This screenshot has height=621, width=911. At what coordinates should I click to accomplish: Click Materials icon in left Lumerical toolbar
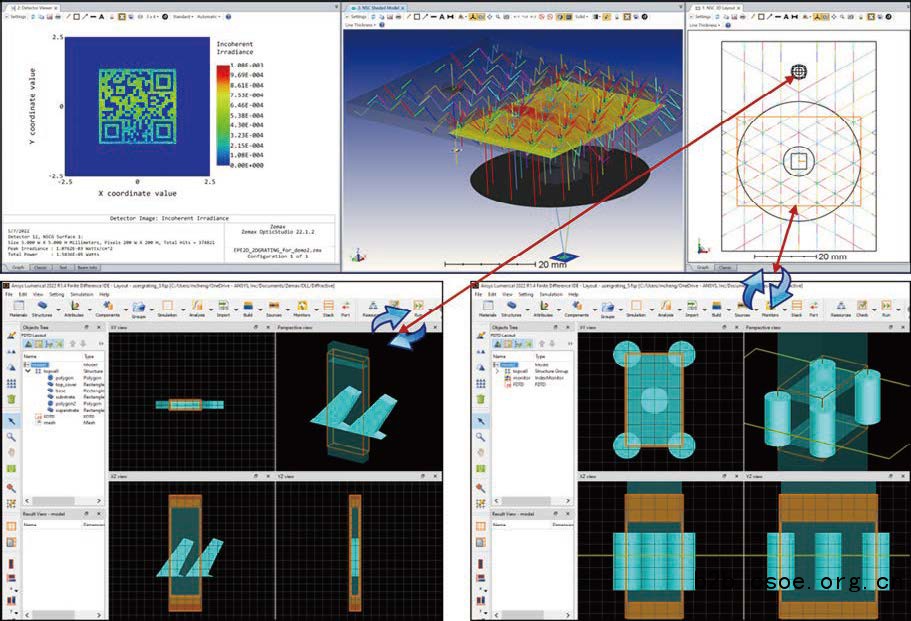click(21, 308)
